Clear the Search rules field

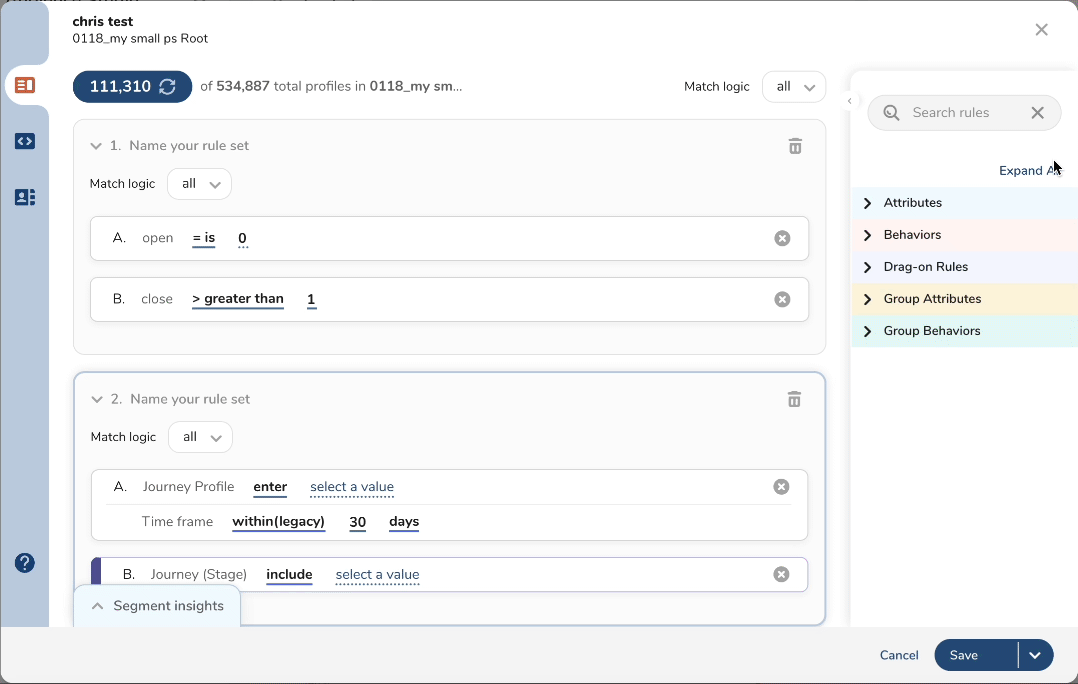1037,113
